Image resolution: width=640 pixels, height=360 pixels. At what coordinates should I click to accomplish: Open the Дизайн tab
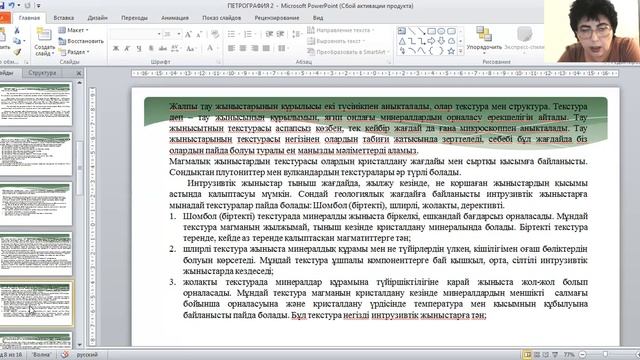(x=98, y=18)
